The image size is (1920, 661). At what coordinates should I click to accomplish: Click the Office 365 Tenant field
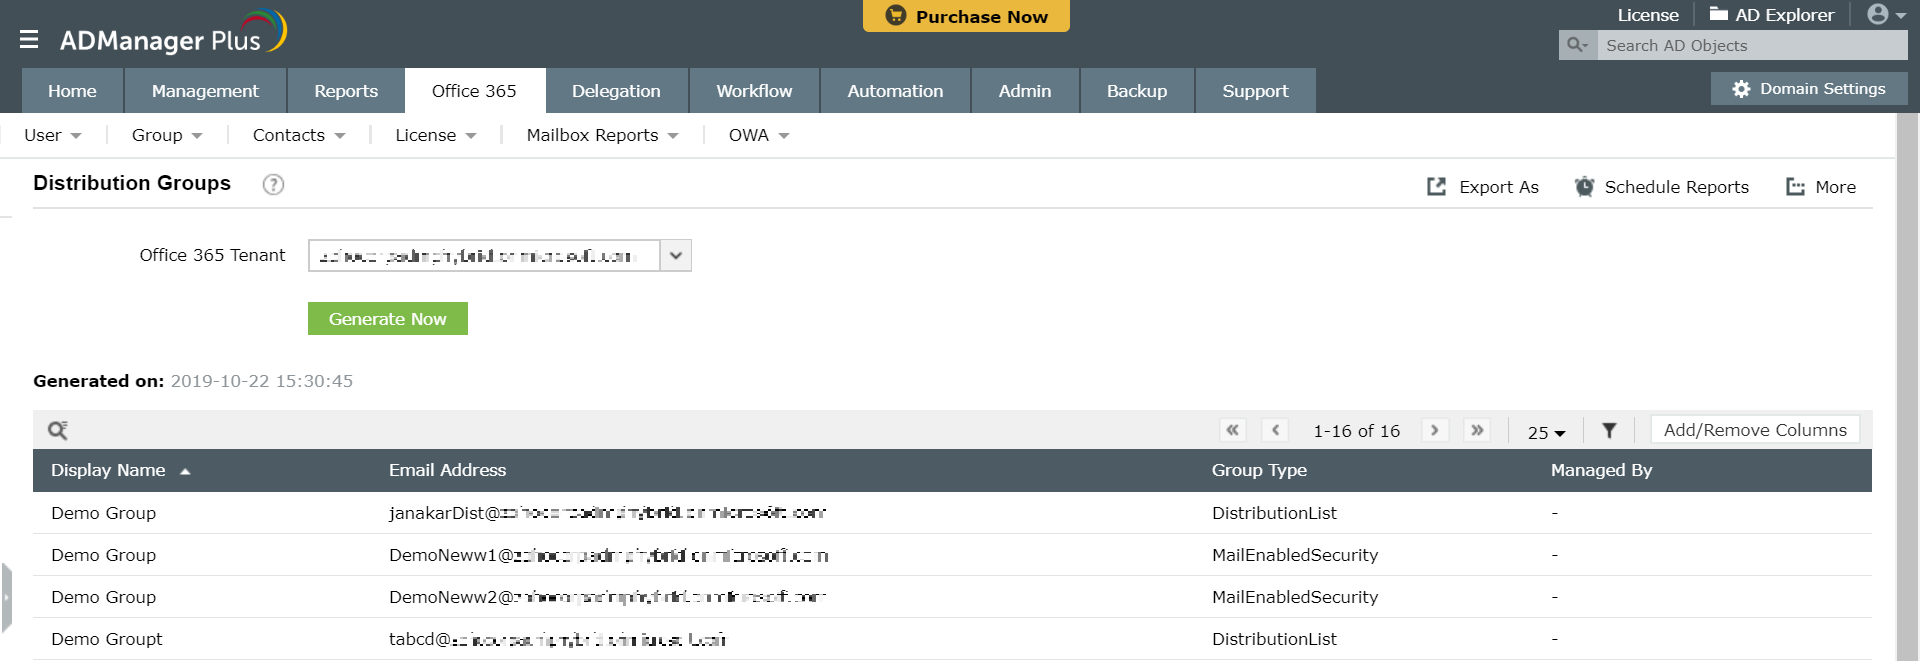[x=484, y=256]
